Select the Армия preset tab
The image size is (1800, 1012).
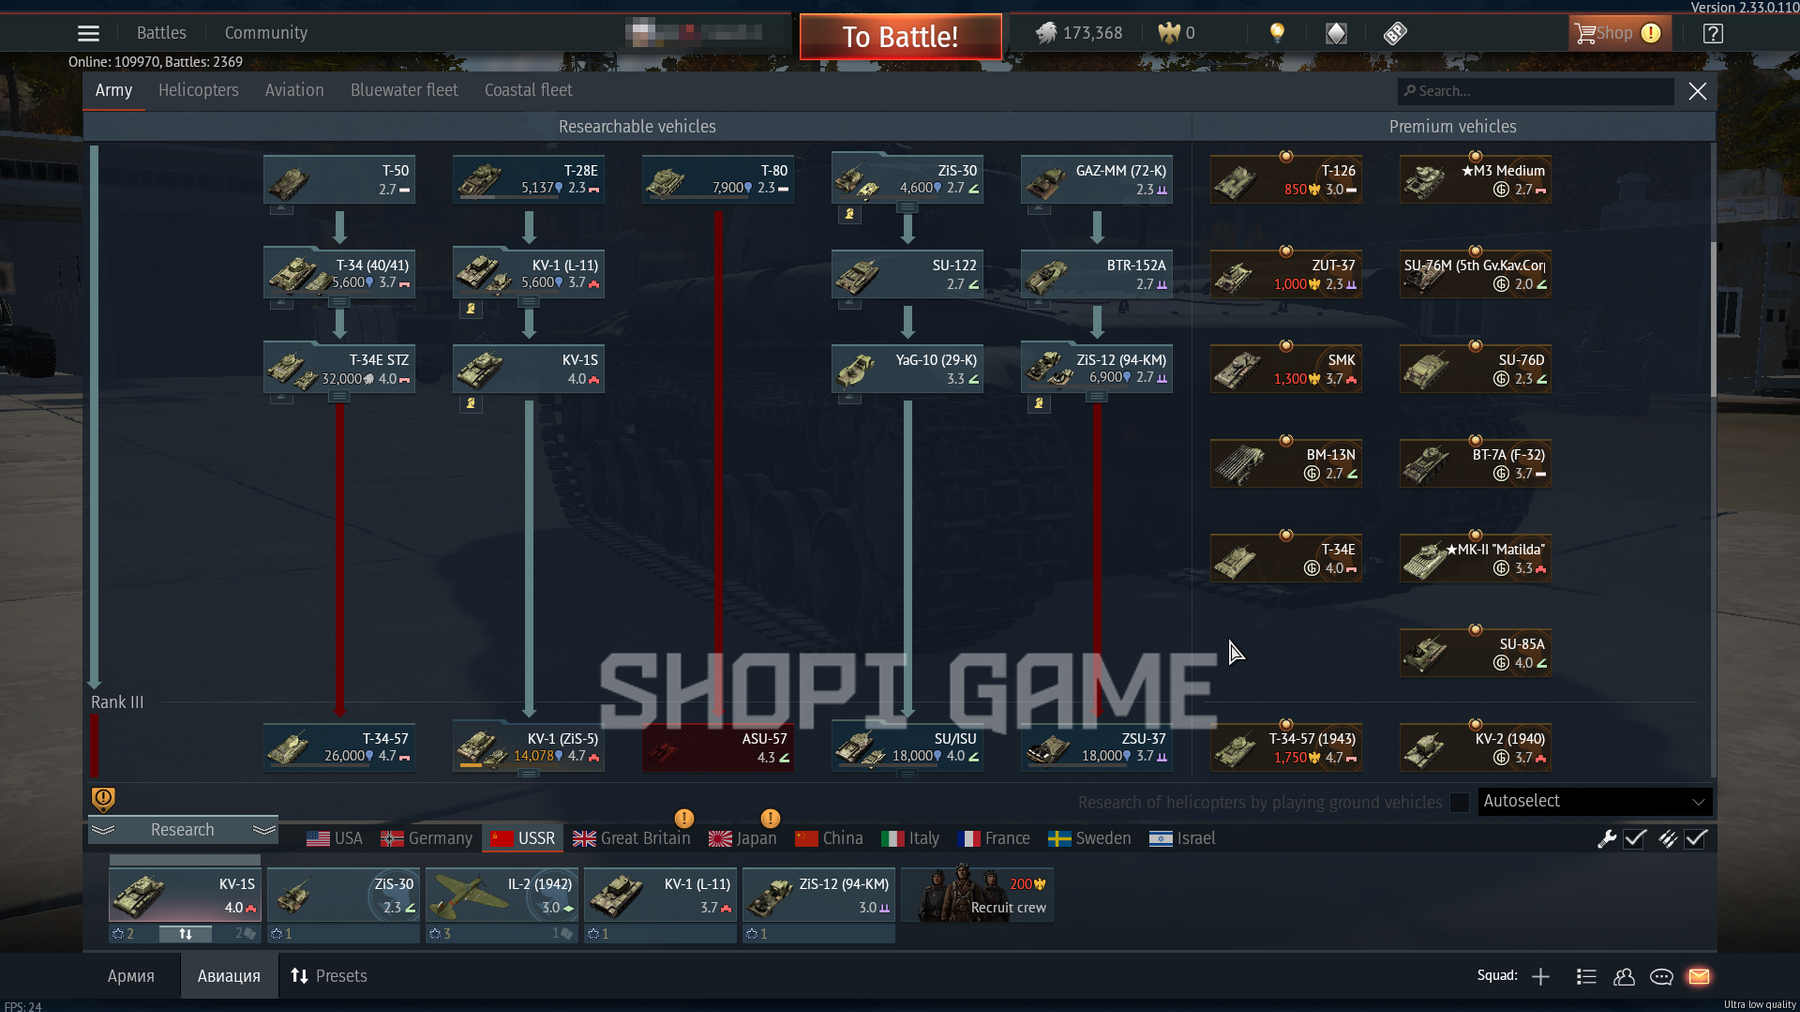(131, 976)
